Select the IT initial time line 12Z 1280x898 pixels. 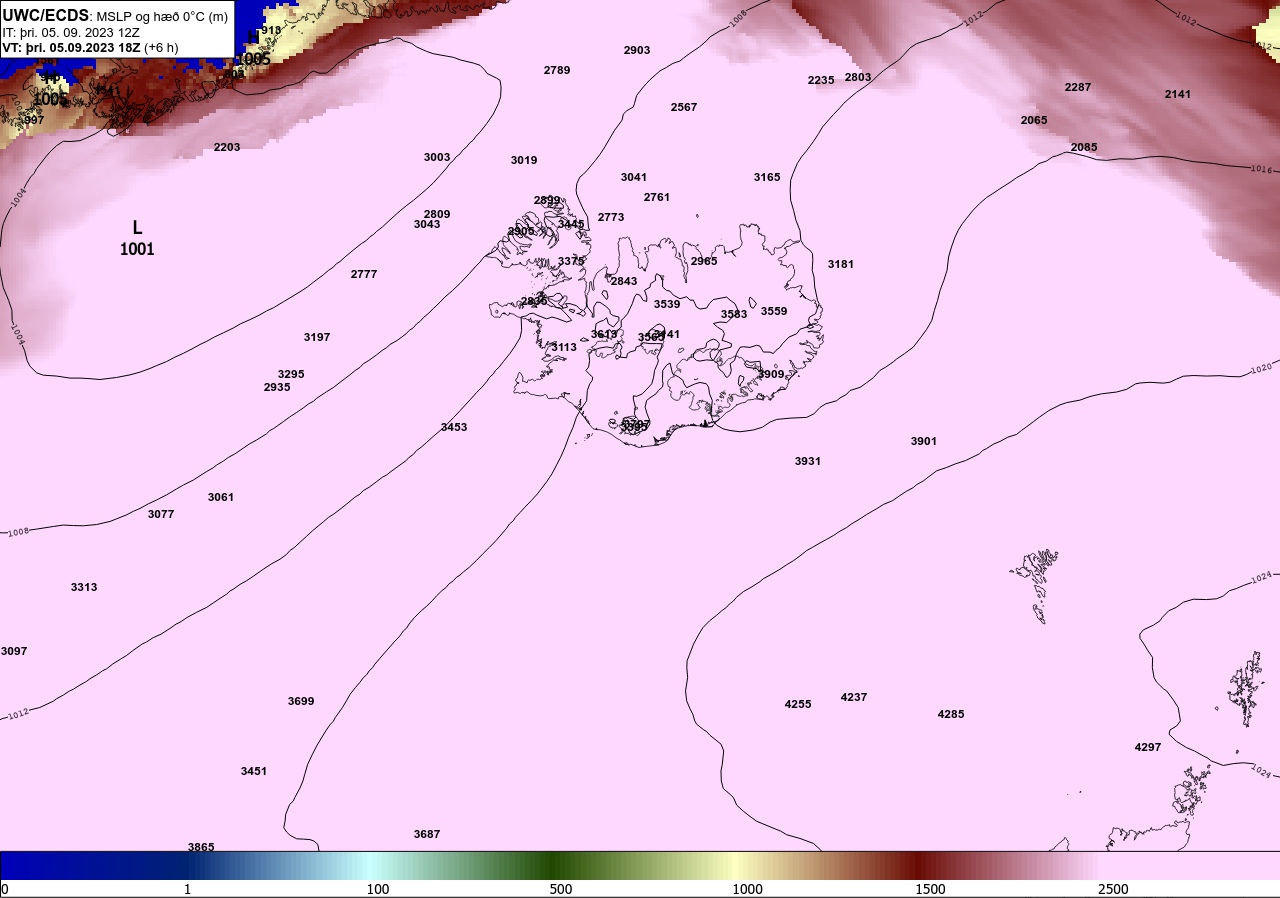pyautogui.click(x=71, y=32)
